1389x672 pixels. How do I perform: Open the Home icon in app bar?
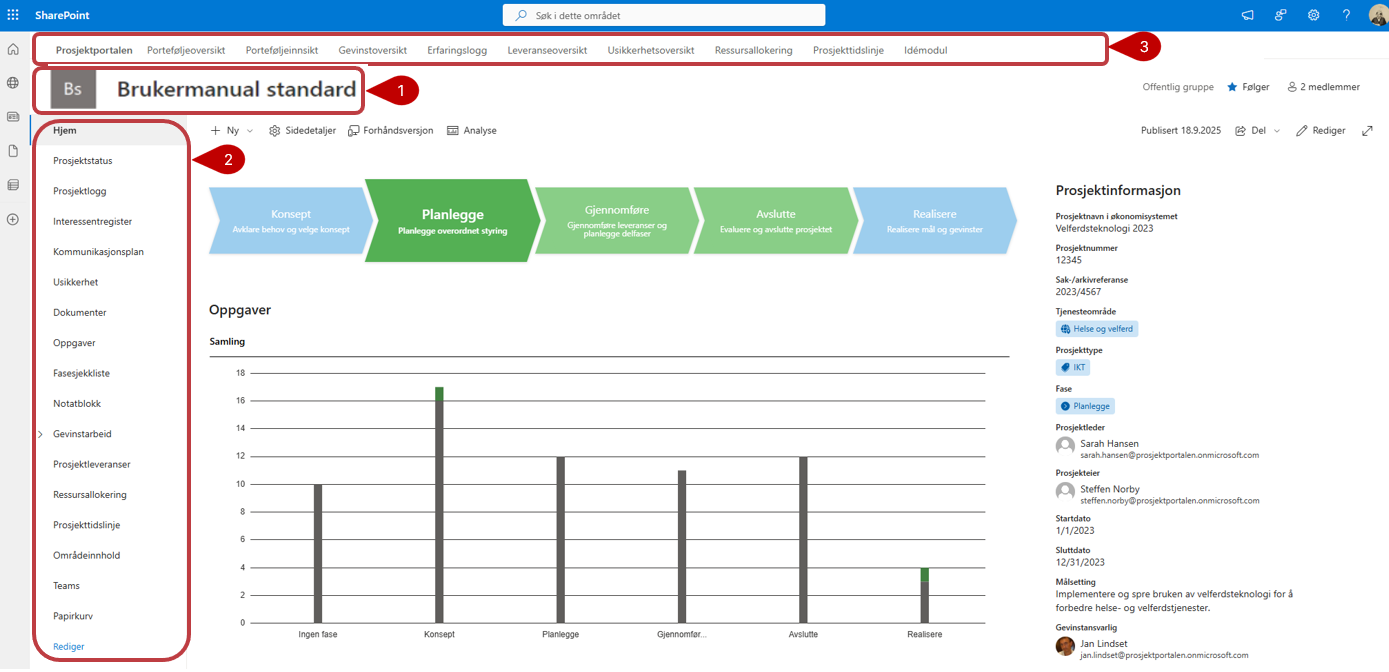(13, 50)
